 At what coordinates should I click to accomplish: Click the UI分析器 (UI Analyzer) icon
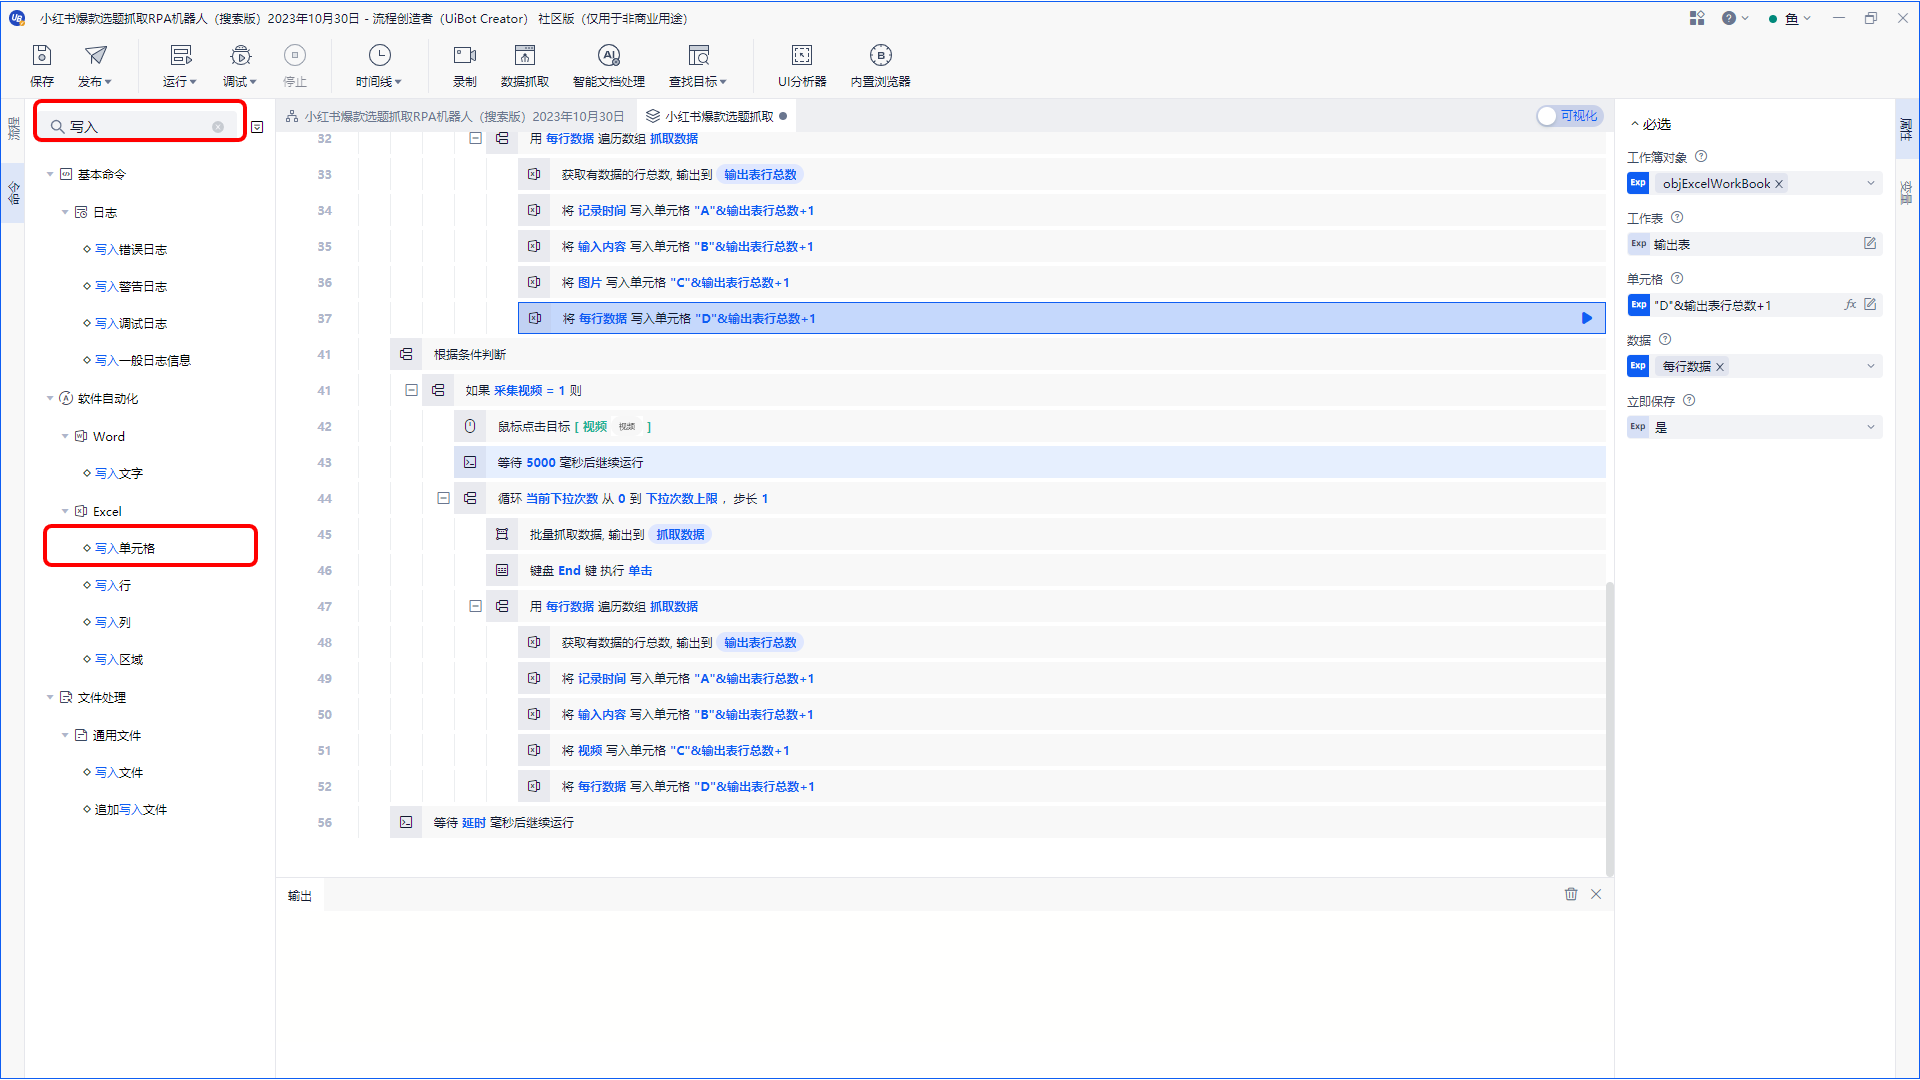coord(802,57)
